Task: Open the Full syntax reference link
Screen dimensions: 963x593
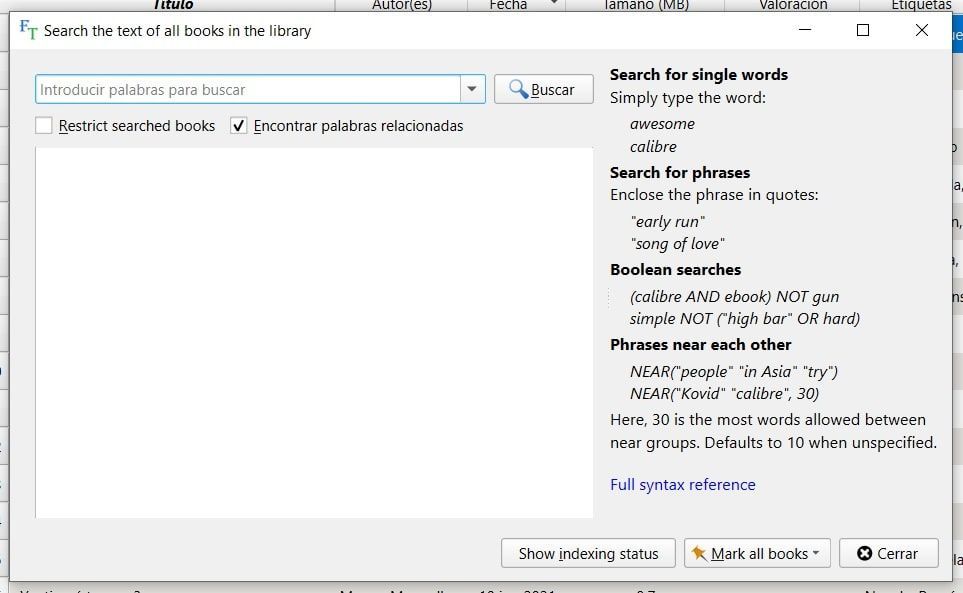Action: [x=682, y=484]
